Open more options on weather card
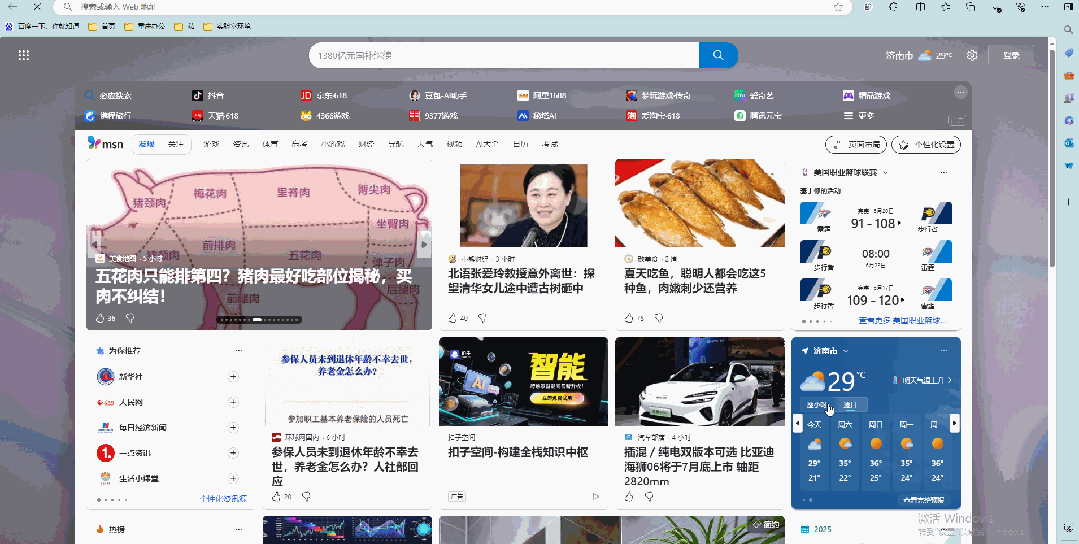The width and height of the screenshot is (1079, 544). [943, 351]
